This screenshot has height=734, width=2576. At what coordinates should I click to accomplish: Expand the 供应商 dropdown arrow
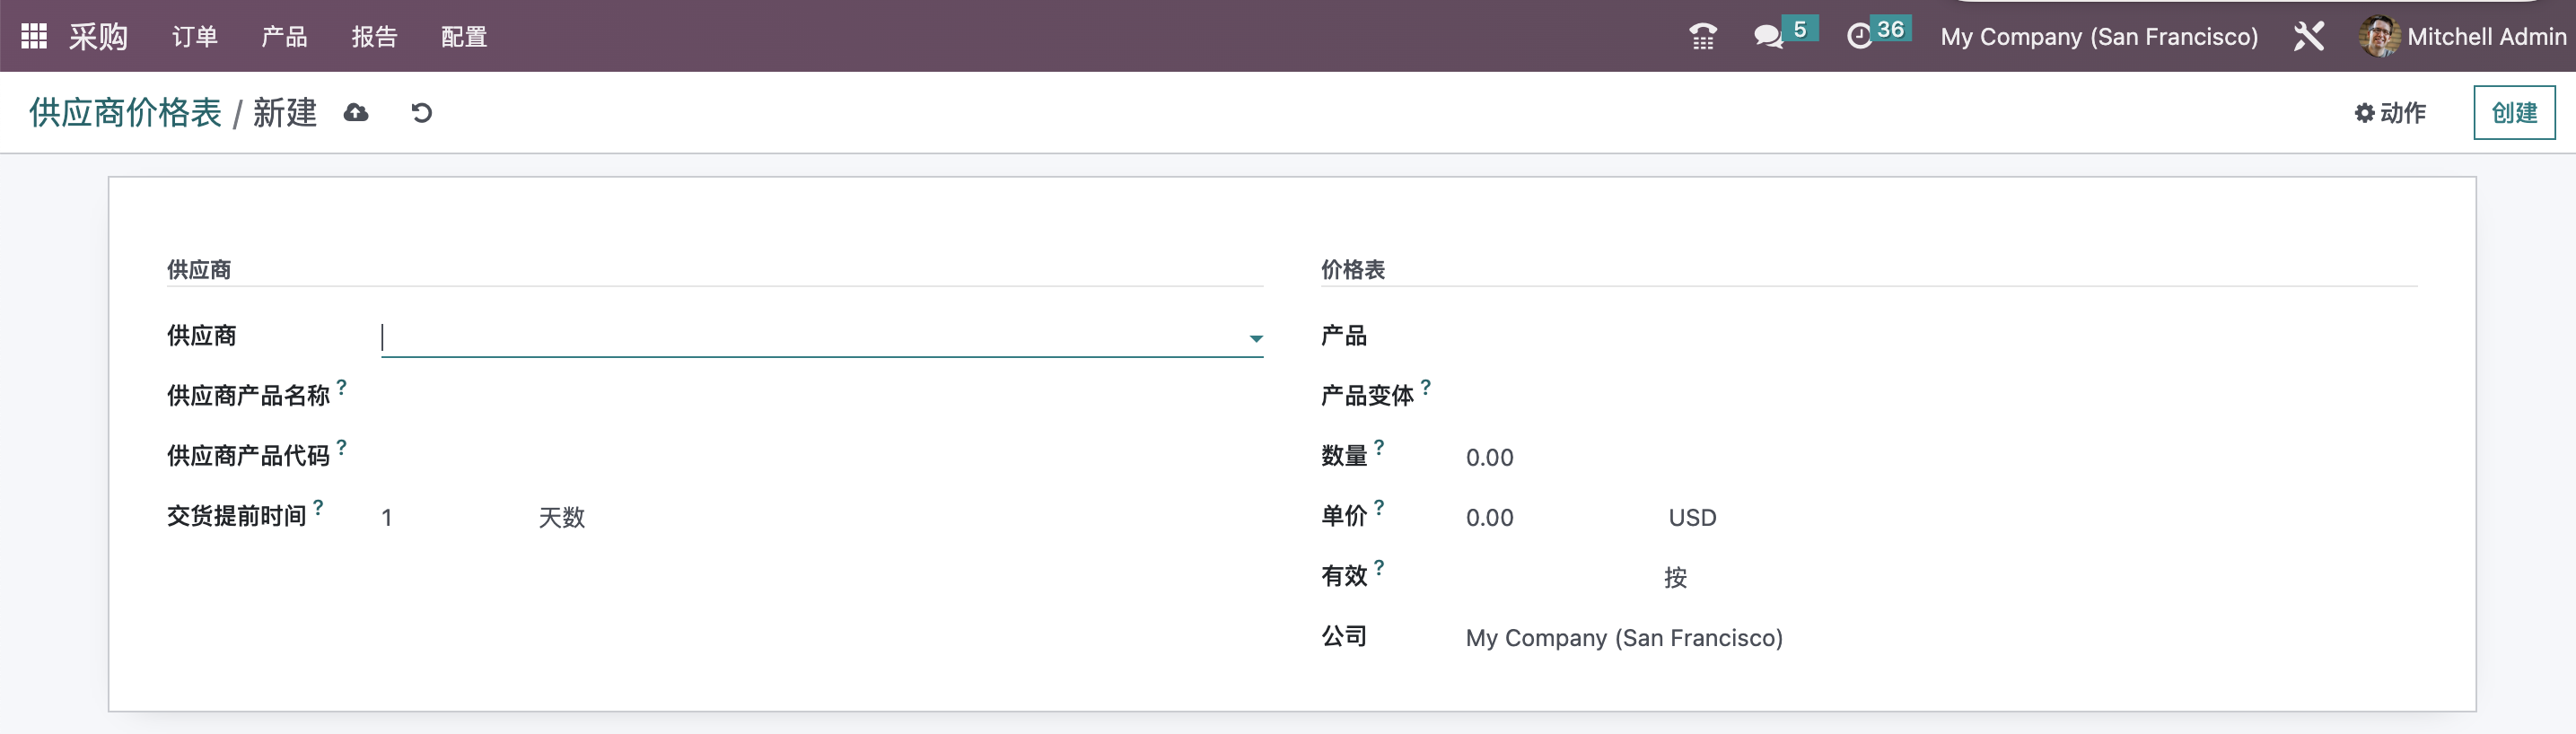pyautogui.click(x=1256, y=338)
